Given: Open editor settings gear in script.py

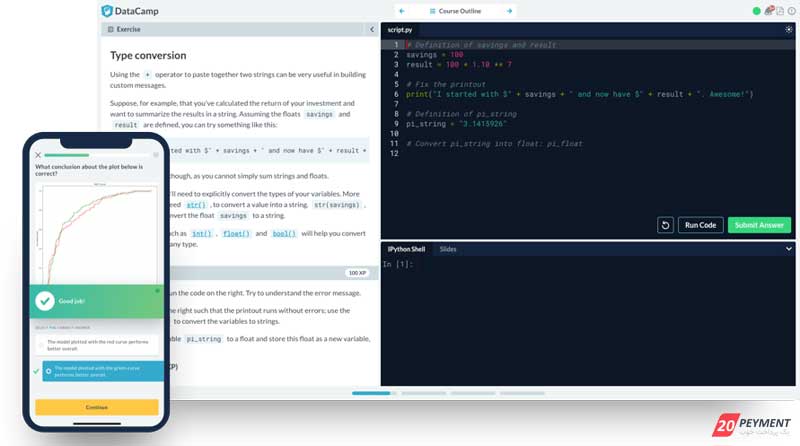Looking at the screenshot, I should pos(789,30).
